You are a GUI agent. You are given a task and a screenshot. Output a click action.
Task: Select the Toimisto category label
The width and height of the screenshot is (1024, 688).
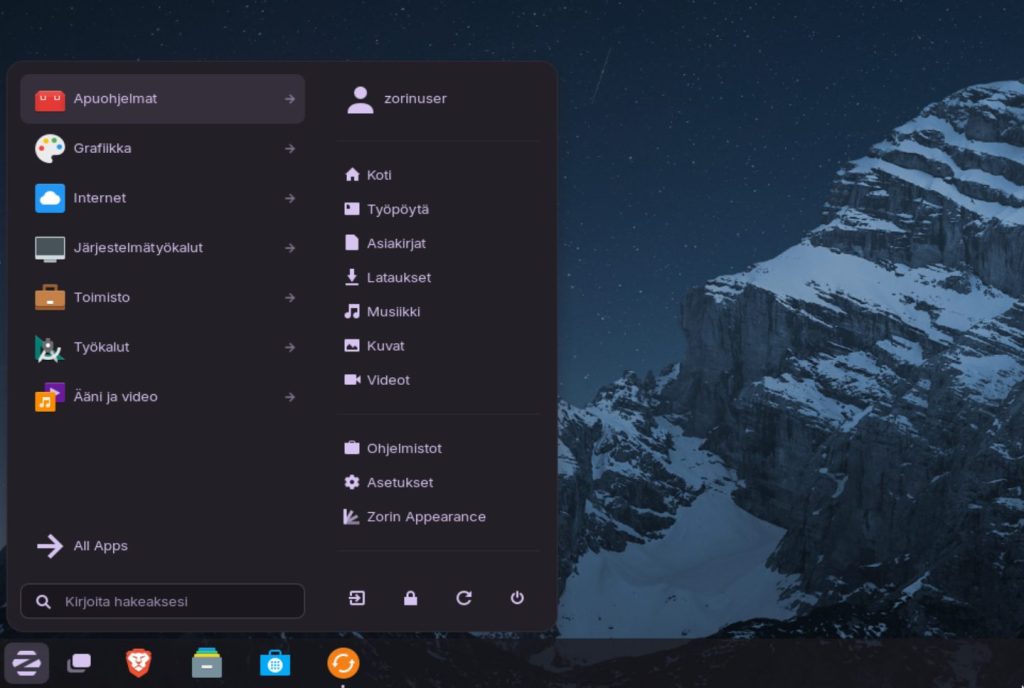point(101,297)
